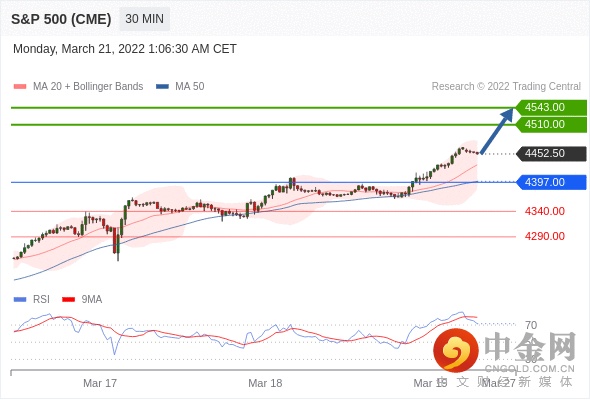Click the 'RSI' legend label
The height and width of the screenshot is (400, 590).
pos(41,300)
